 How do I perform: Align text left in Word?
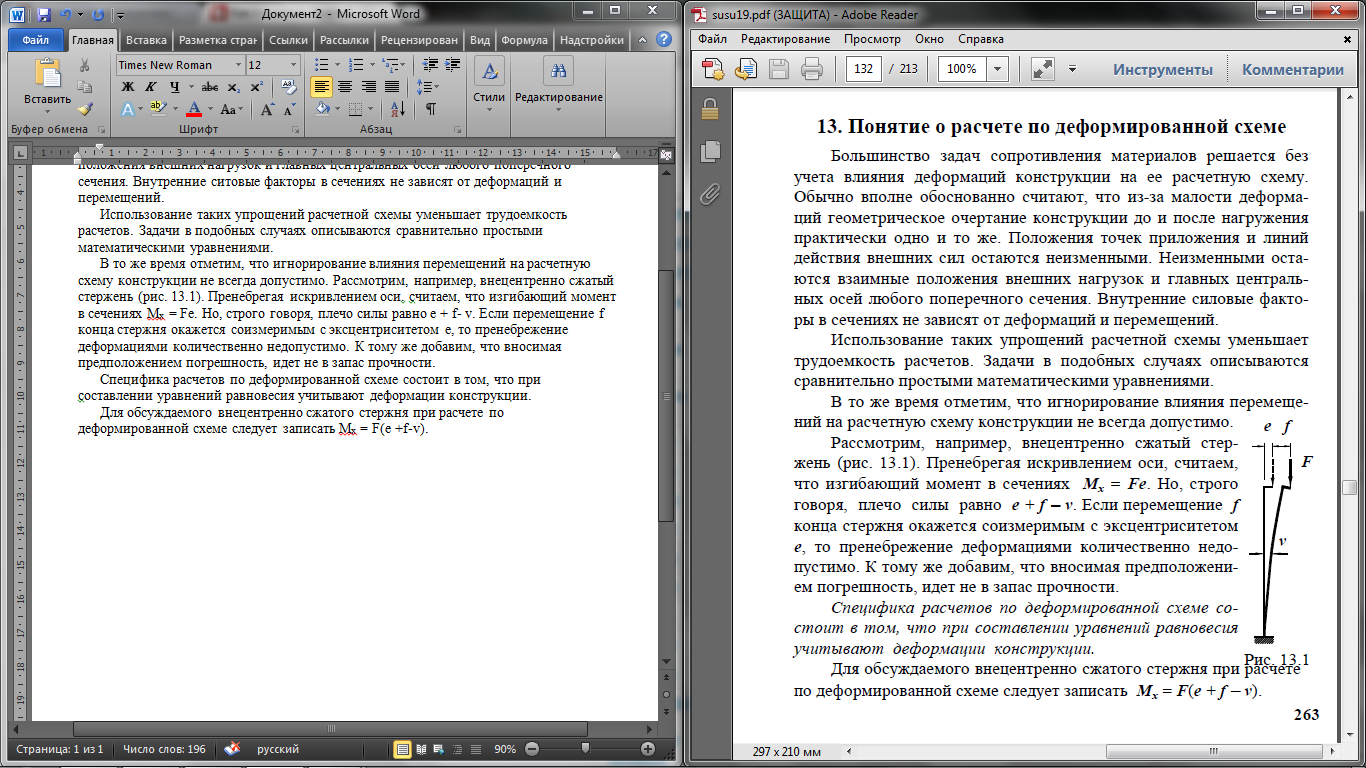click(x=321, y=87)
